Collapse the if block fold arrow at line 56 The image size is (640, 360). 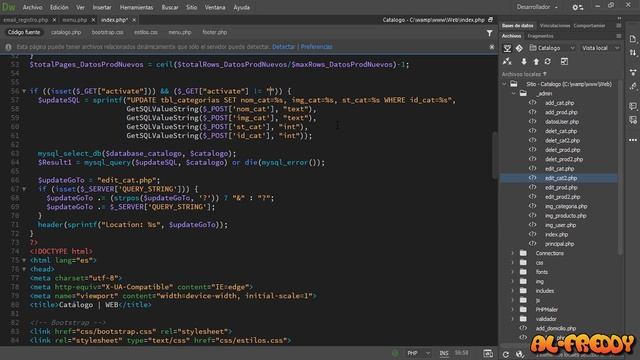point(24,91)
